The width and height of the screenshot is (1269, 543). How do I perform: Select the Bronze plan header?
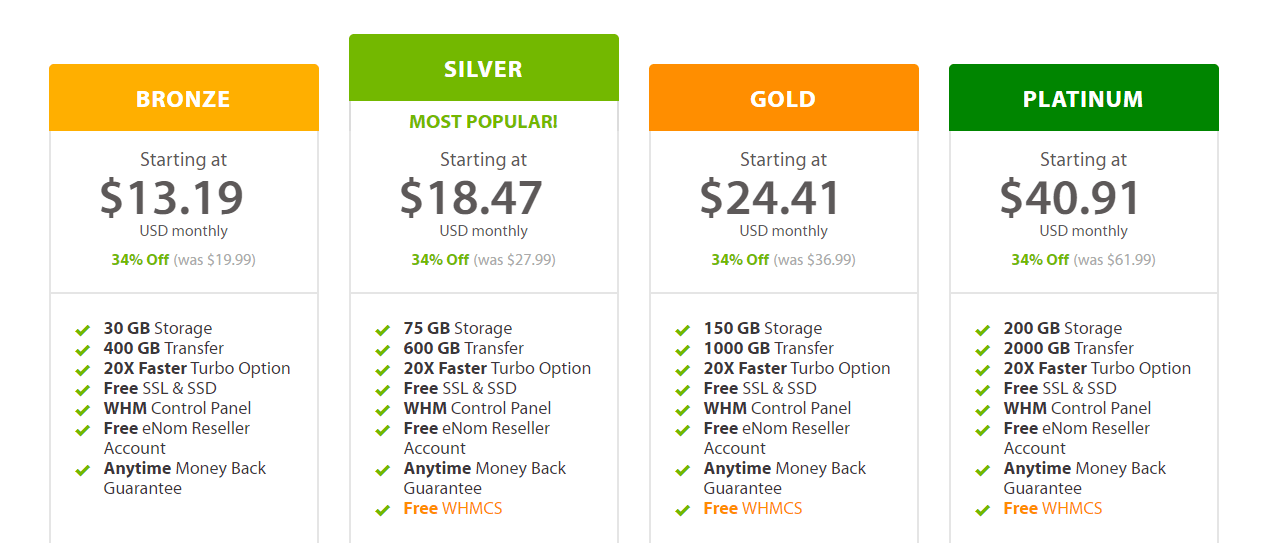coord(184,99)
